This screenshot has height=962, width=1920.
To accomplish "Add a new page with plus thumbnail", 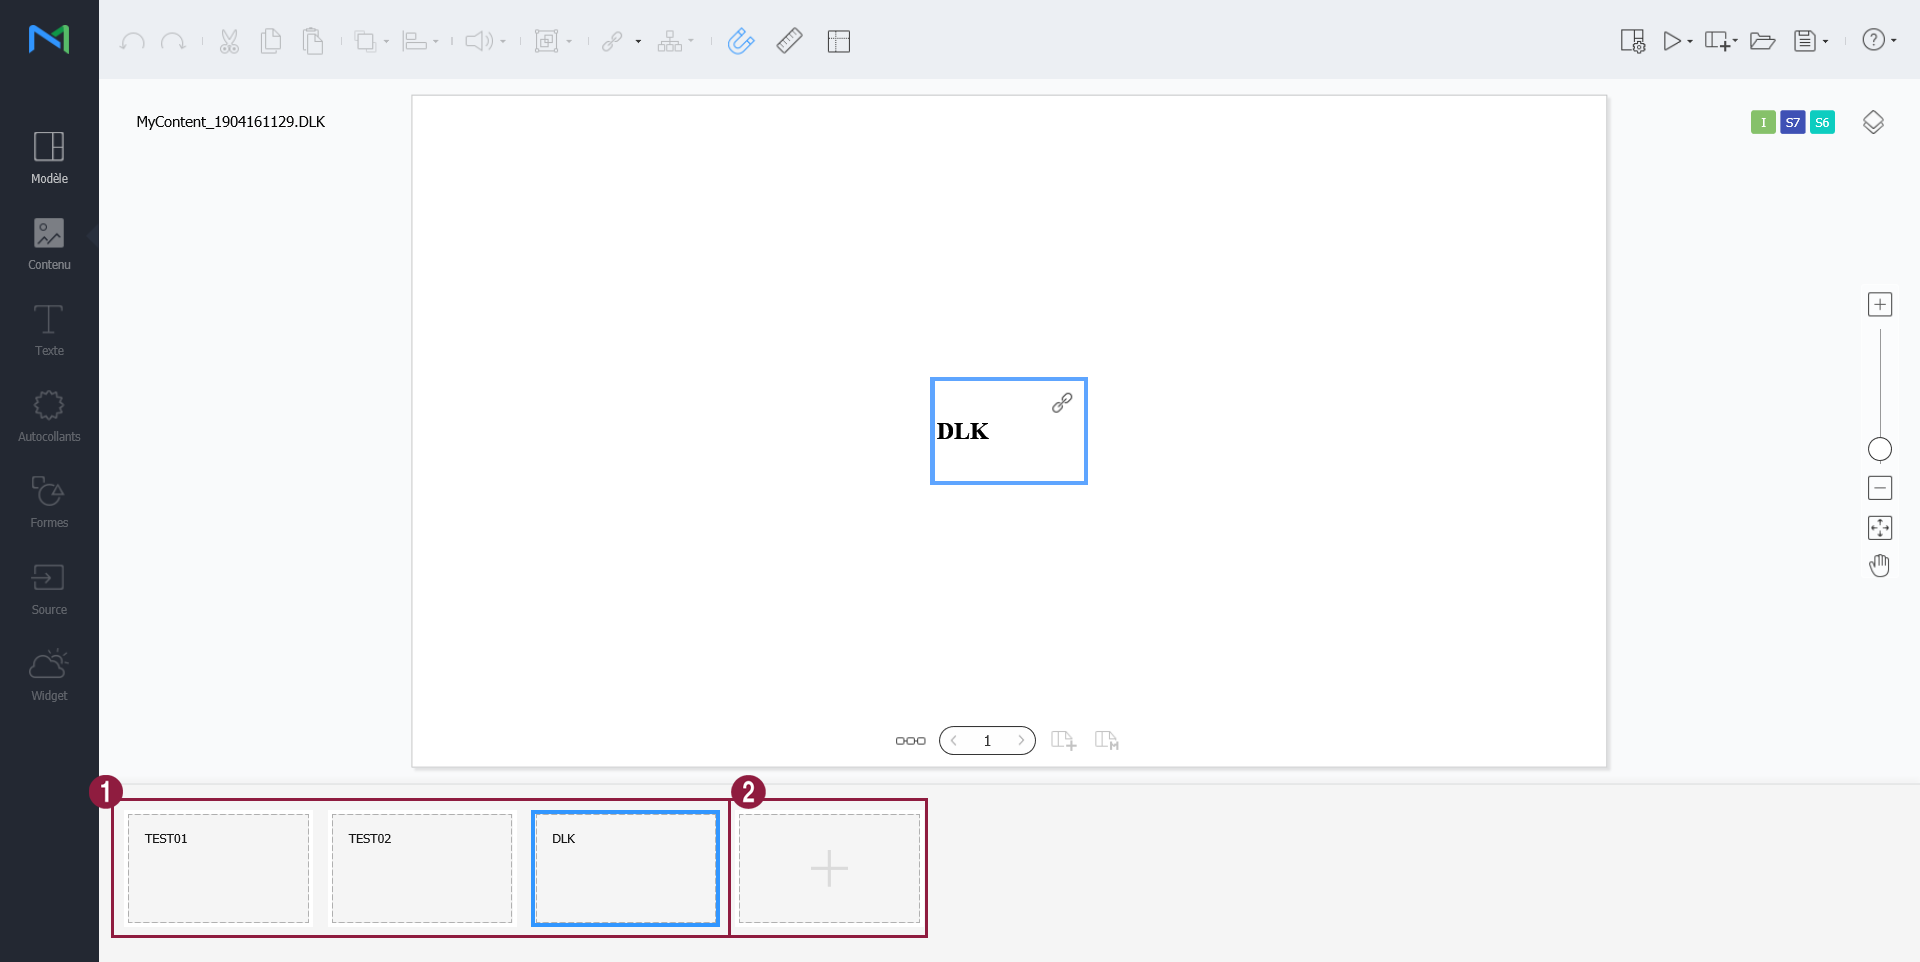I will pos(829,868).
